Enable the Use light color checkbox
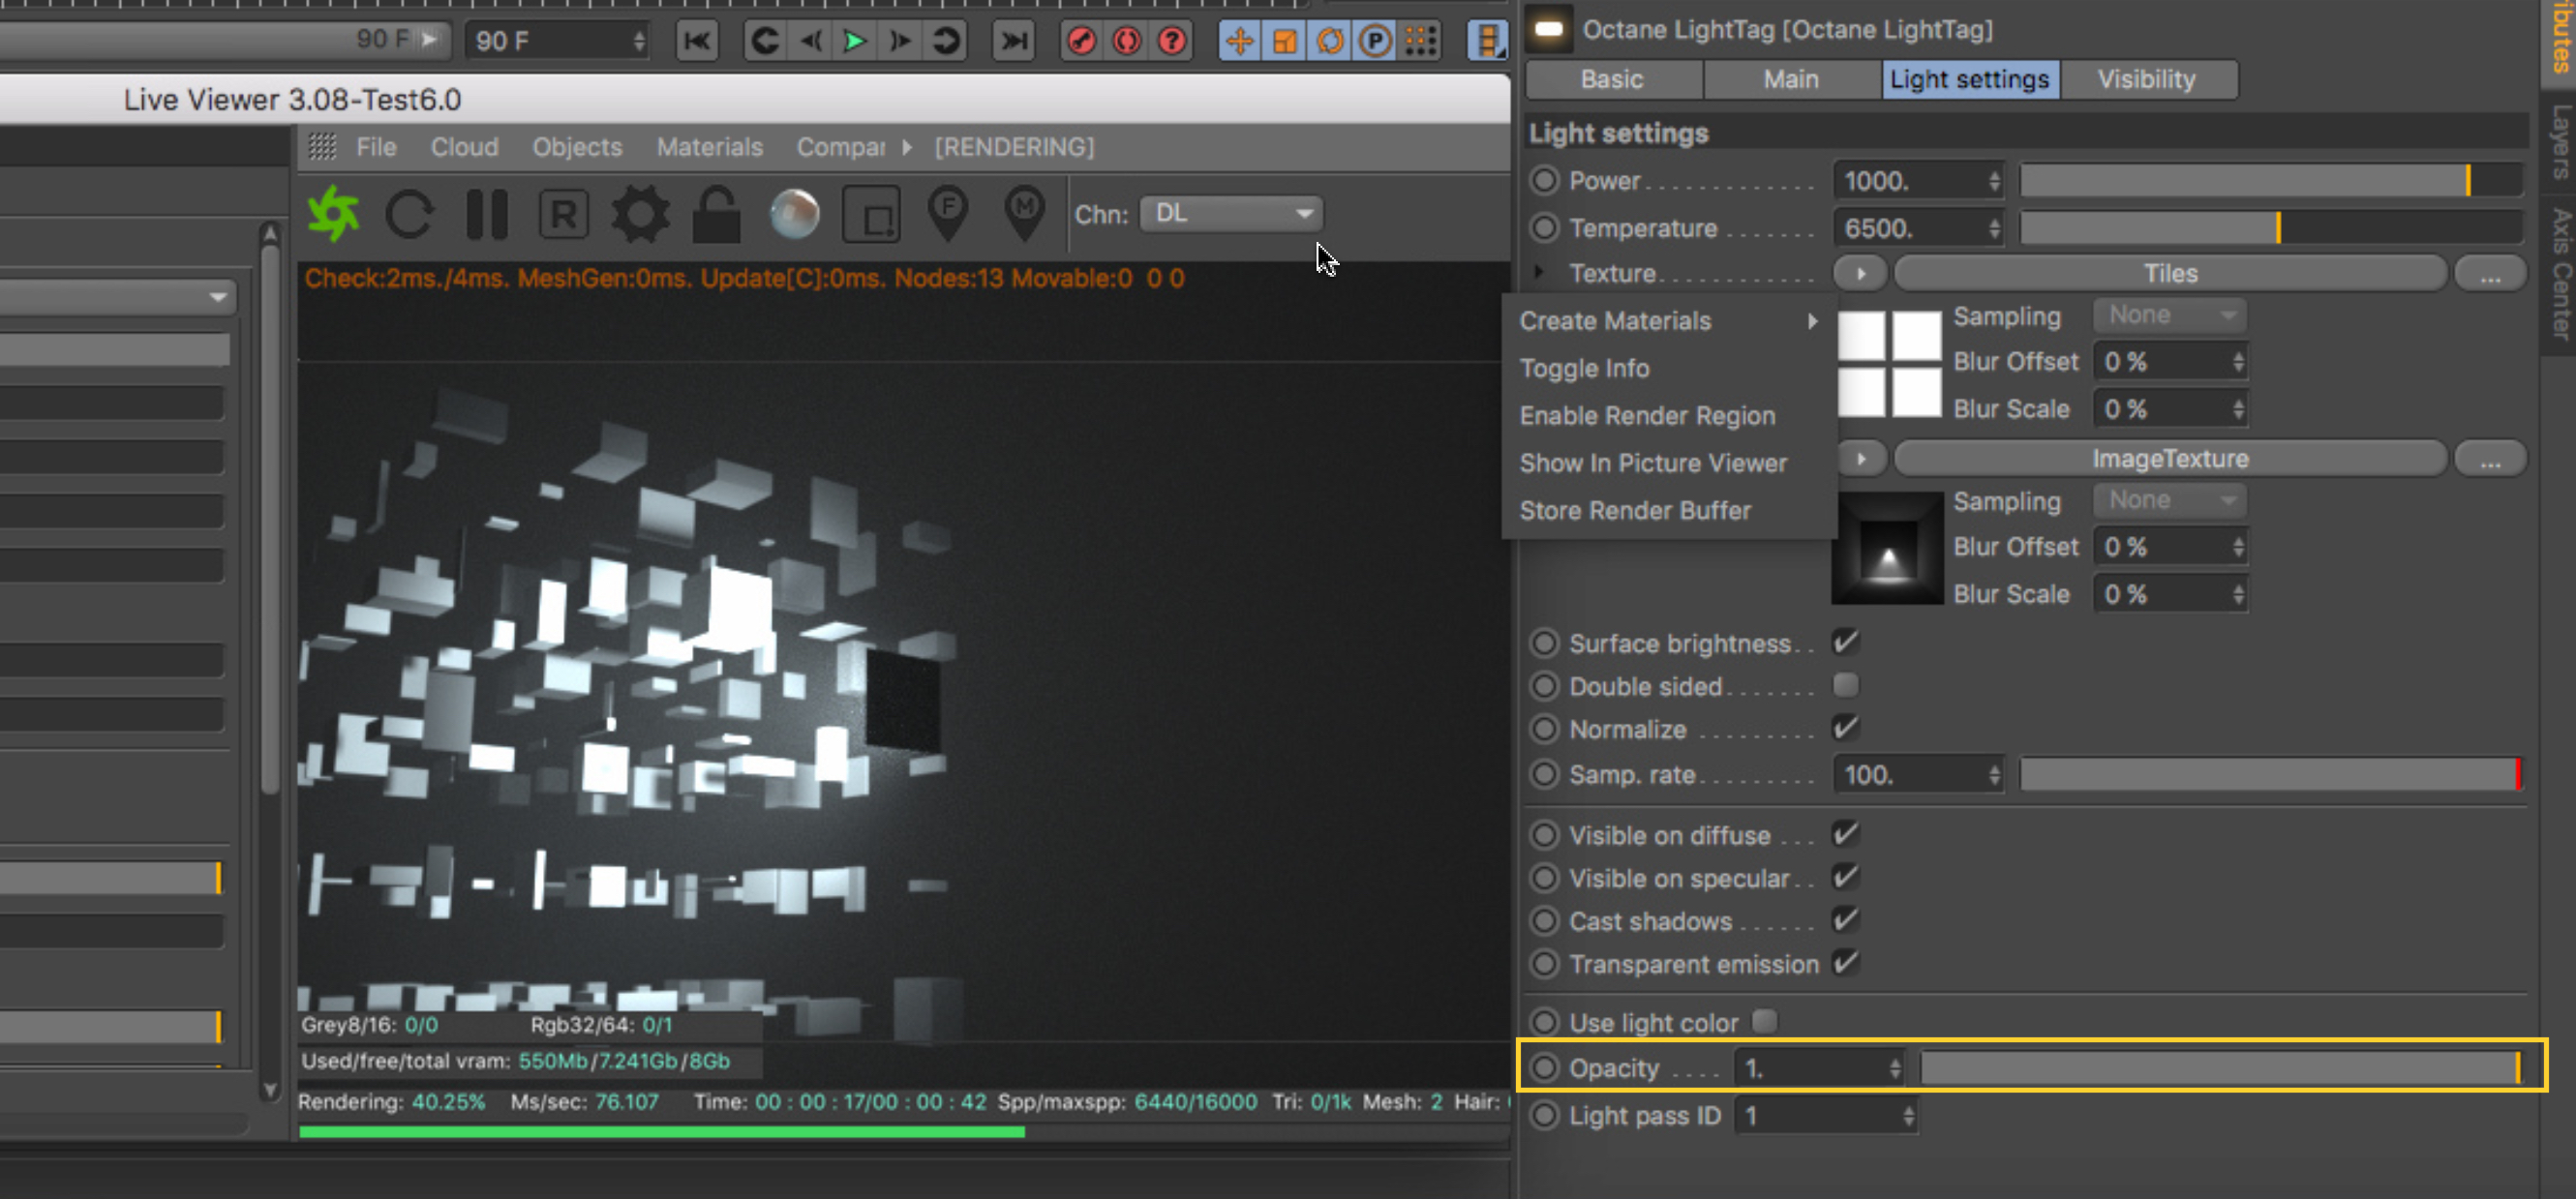Screen dimensions: 2576x1199 coord(1765,1021)
